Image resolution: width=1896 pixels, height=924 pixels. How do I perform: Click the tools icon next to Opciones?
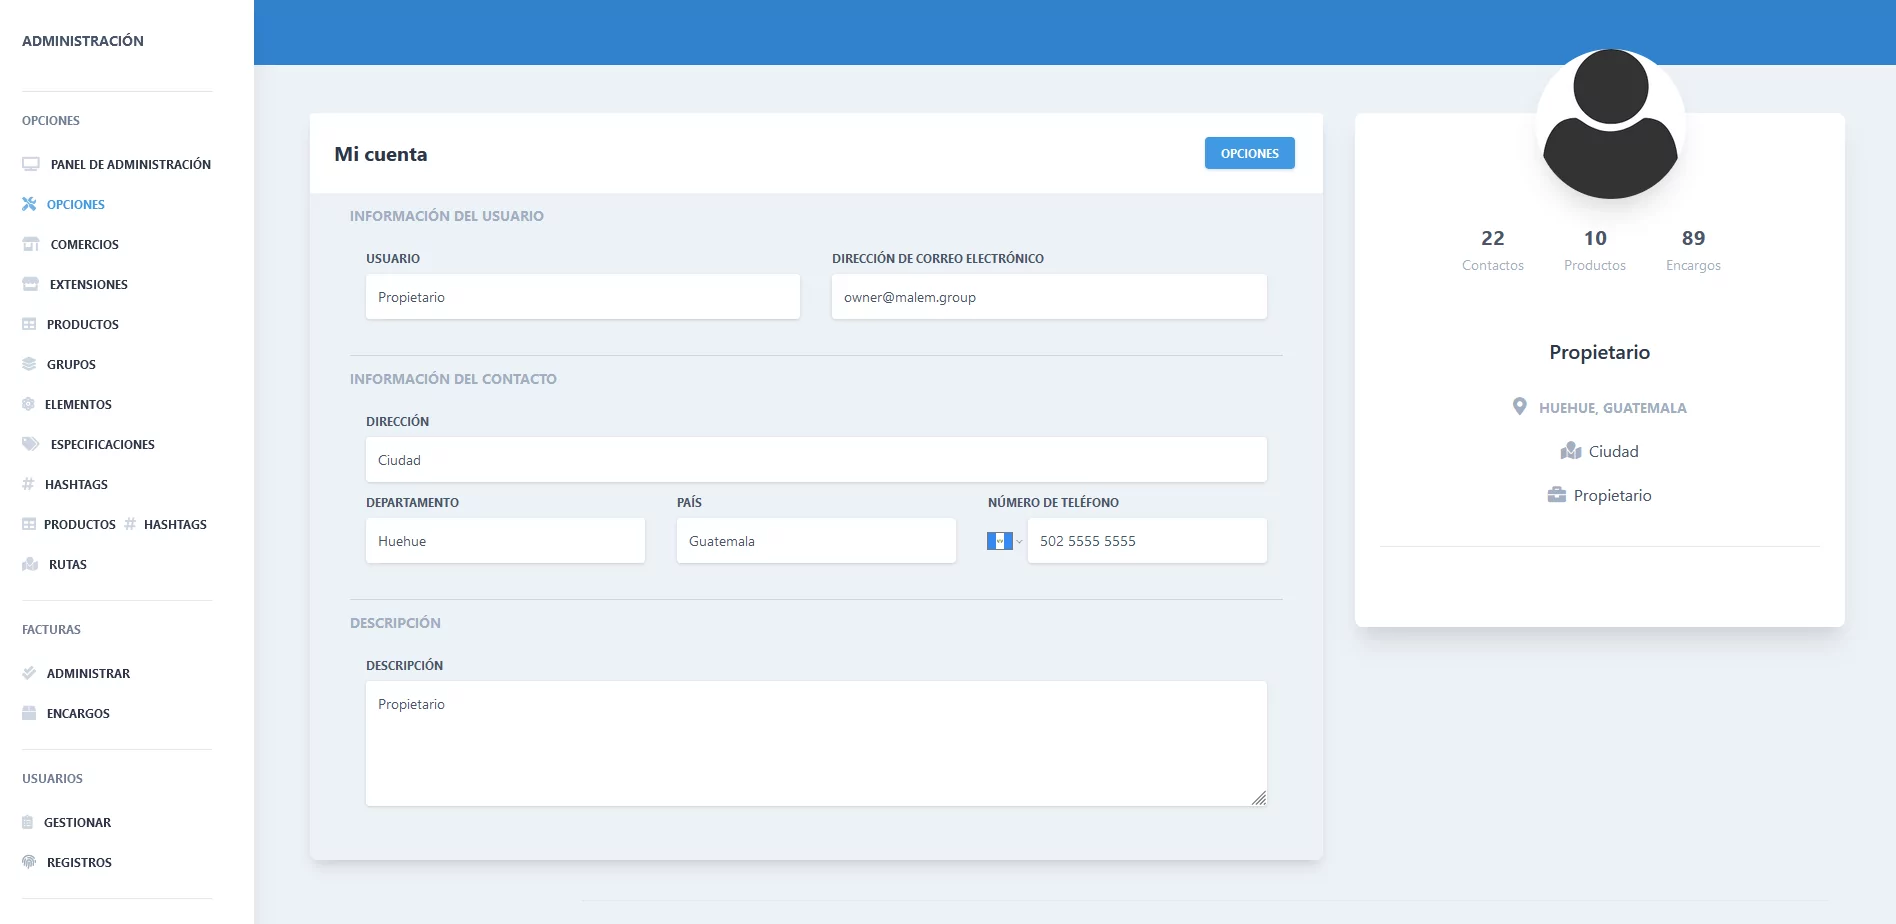click(29, 204)
